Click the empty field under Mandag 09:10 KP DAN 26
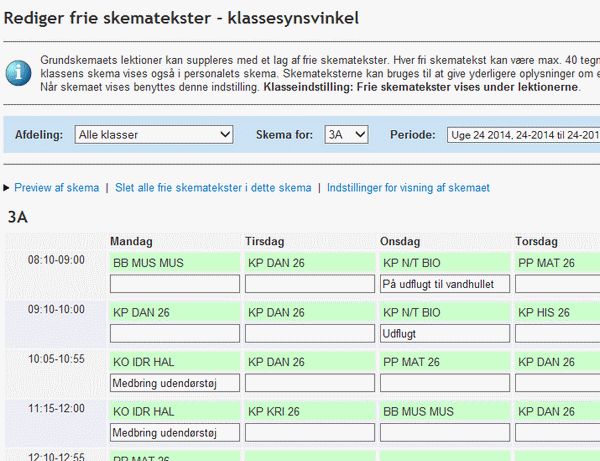This screenshot has height=461, width=600. pos(175,333)
